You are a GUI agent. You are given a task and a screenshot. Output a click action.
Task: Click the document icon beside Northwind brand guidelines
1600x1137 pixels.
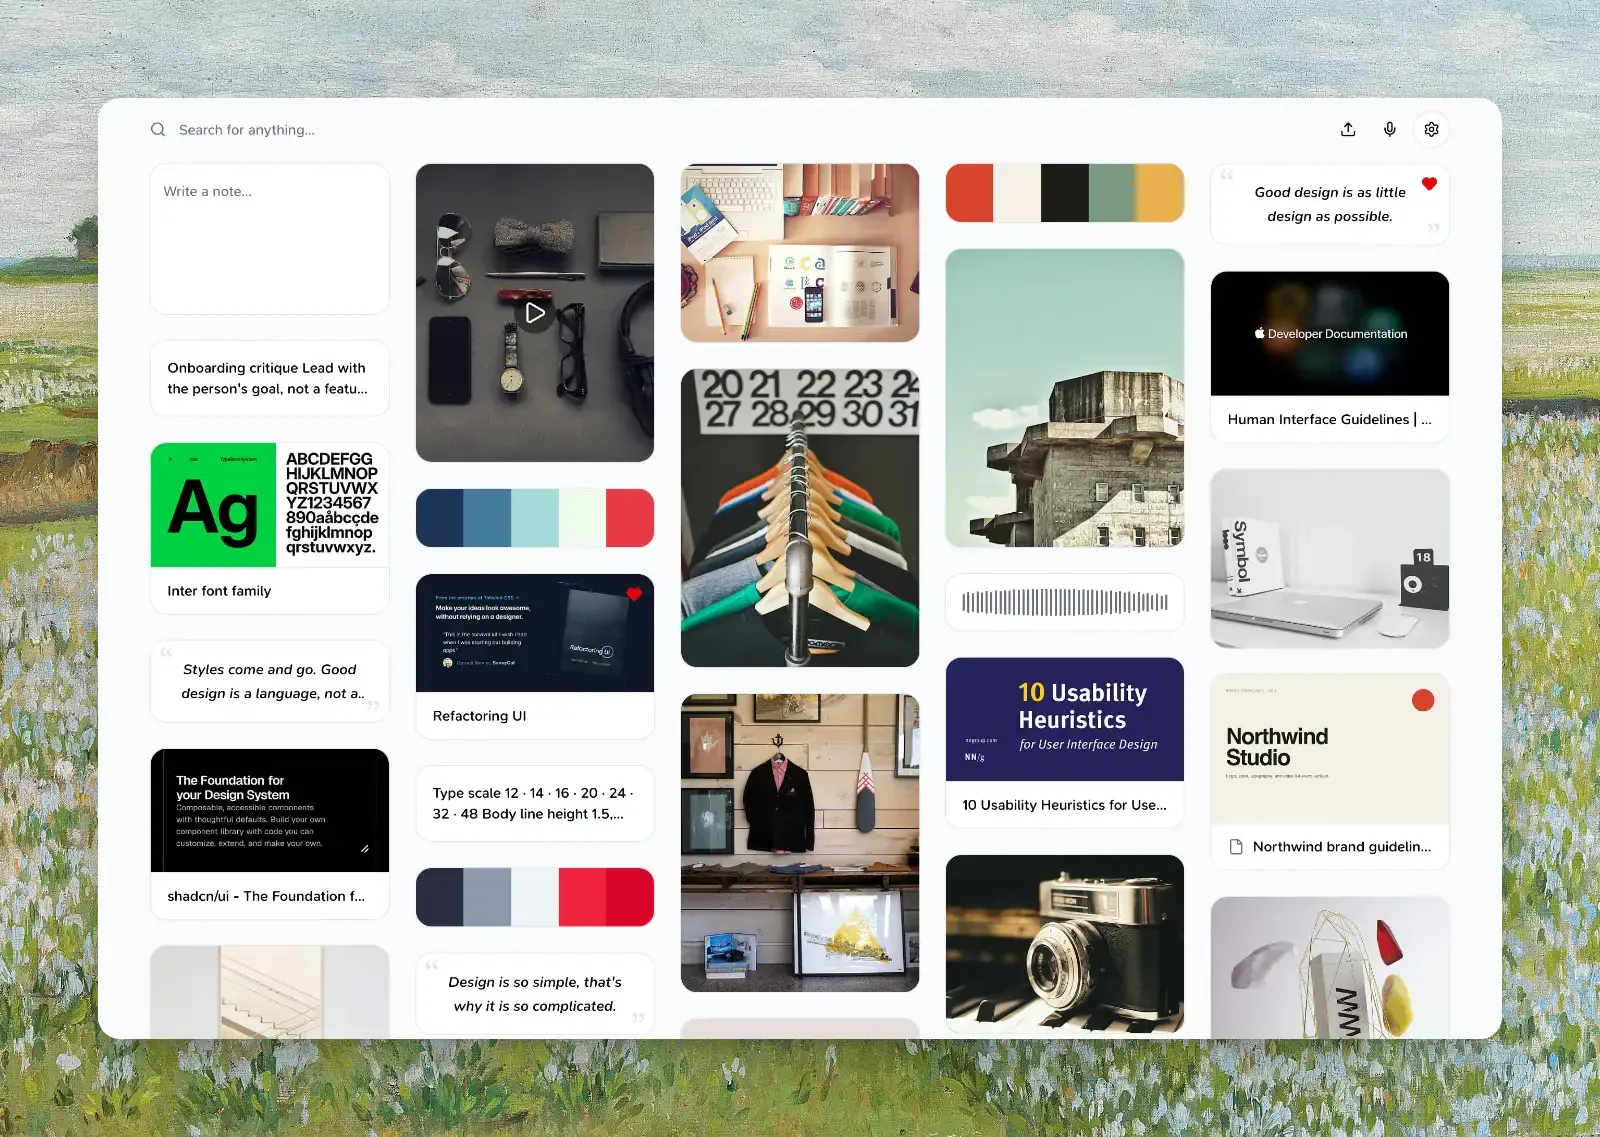point(1236,847)
